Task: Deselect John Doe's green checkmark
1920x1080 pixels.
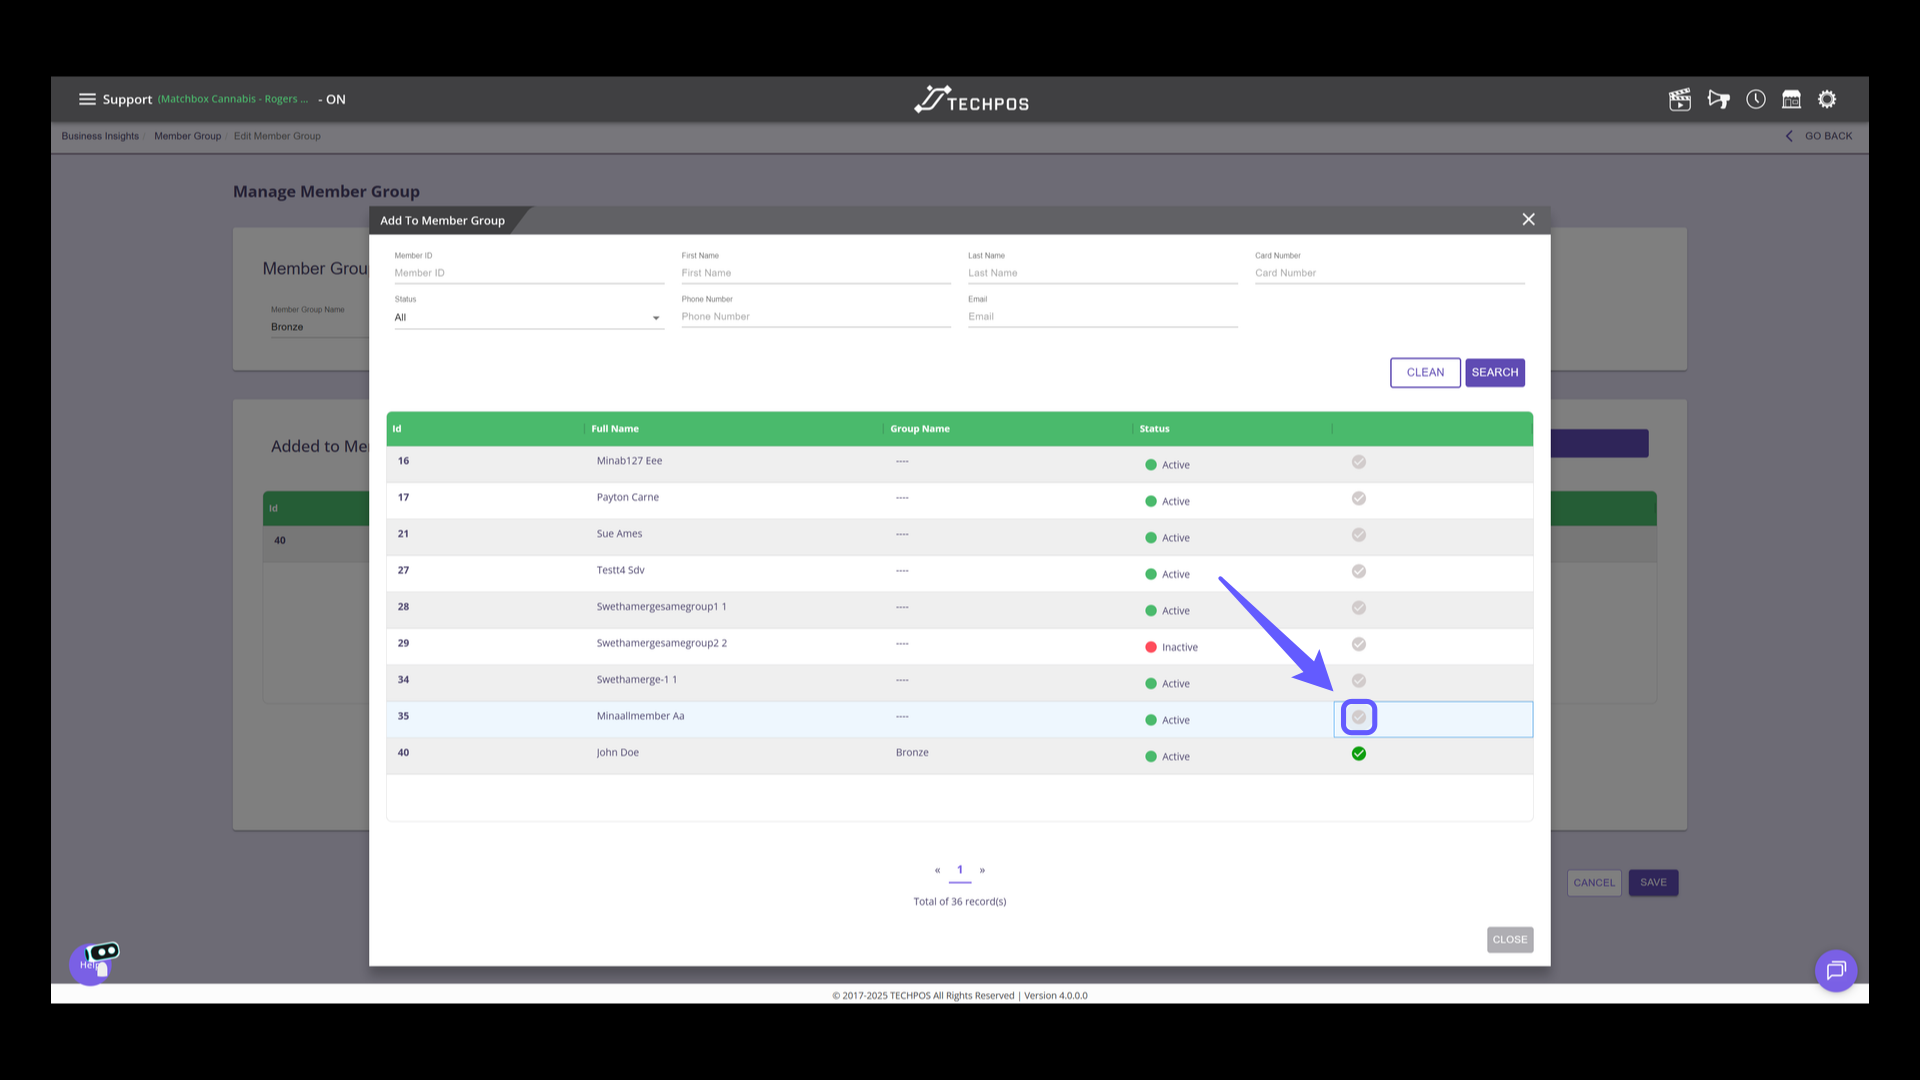Action: [x=1359, y=754]
